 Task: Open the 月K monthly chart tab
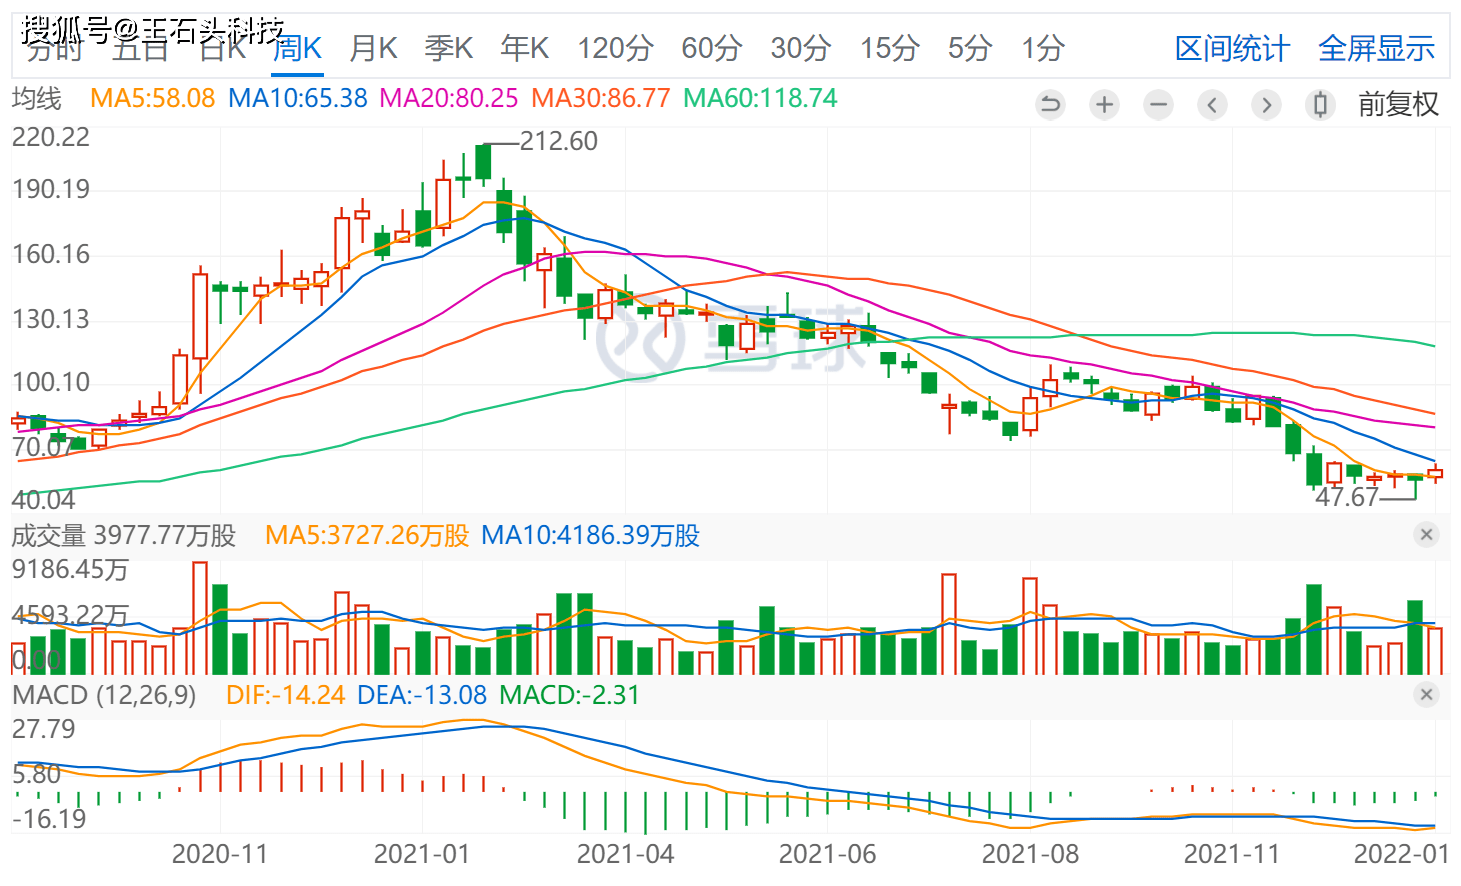[373, 48]
